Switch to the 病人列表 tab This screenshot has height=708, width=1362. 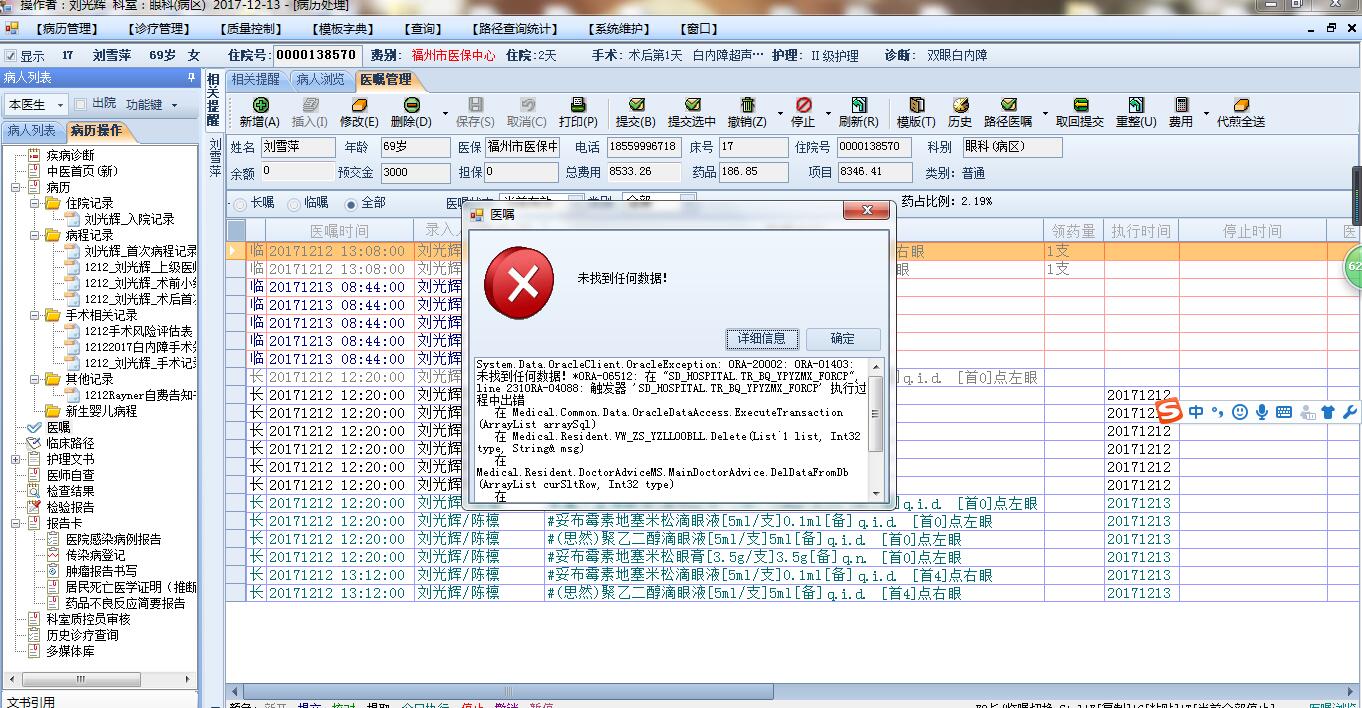(x=32, y=131)
